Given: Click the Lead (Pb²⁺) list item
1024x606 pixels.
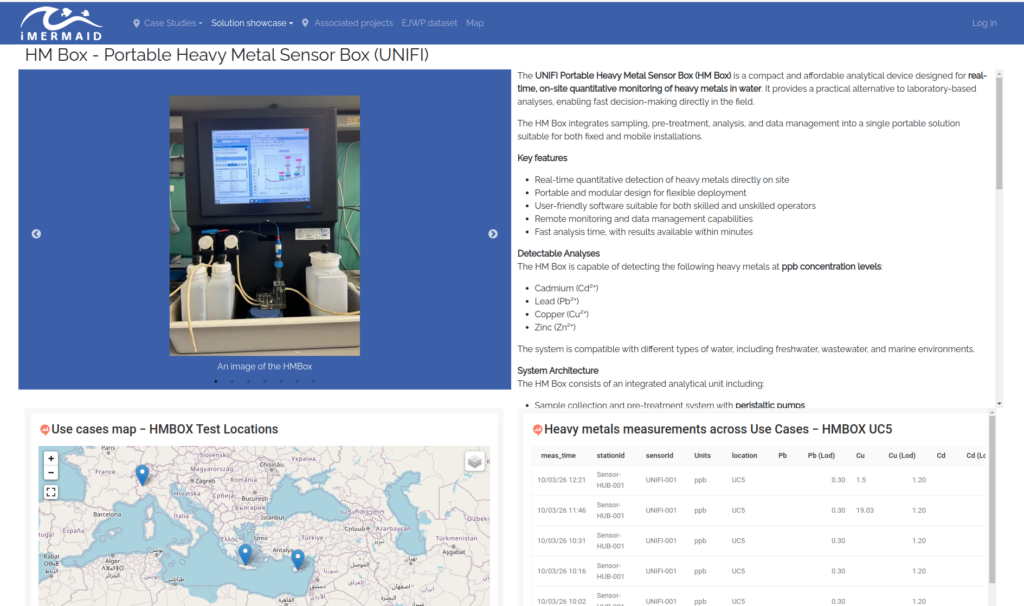Looking at the screenshot, I should [556, 301].
